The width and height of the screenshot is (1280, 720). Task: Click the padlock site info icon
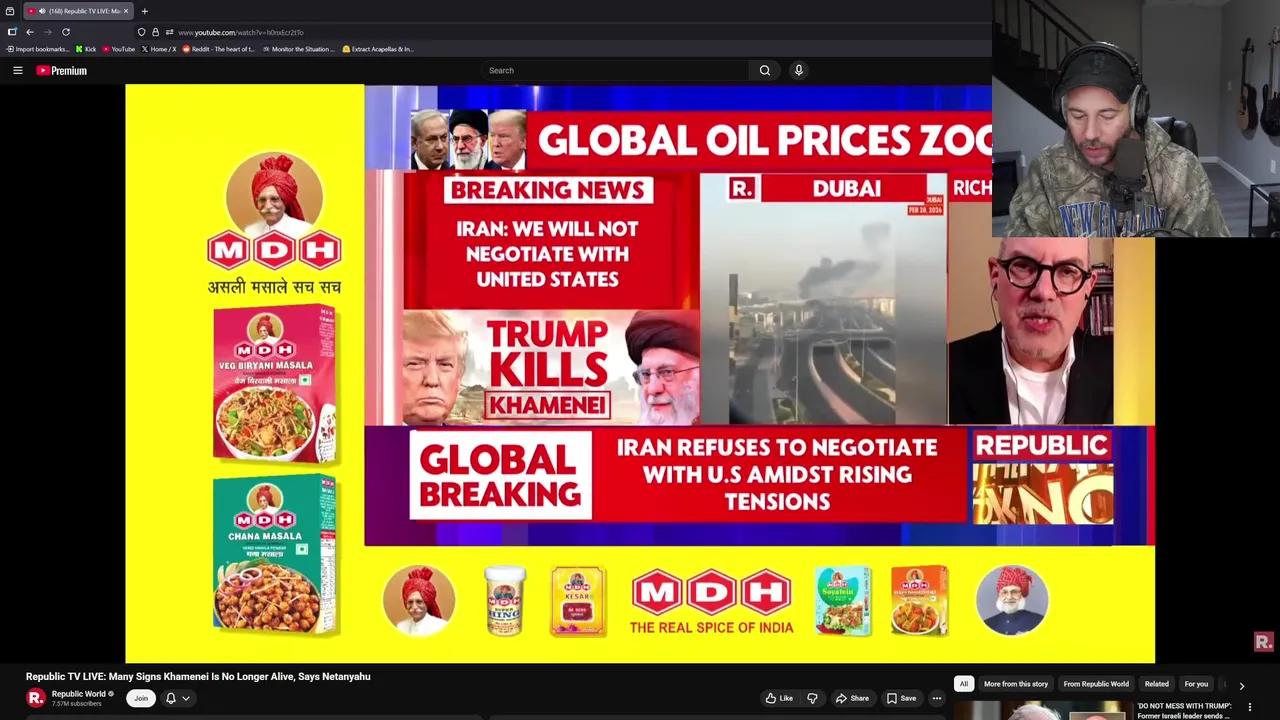click(x=155, y=32)
